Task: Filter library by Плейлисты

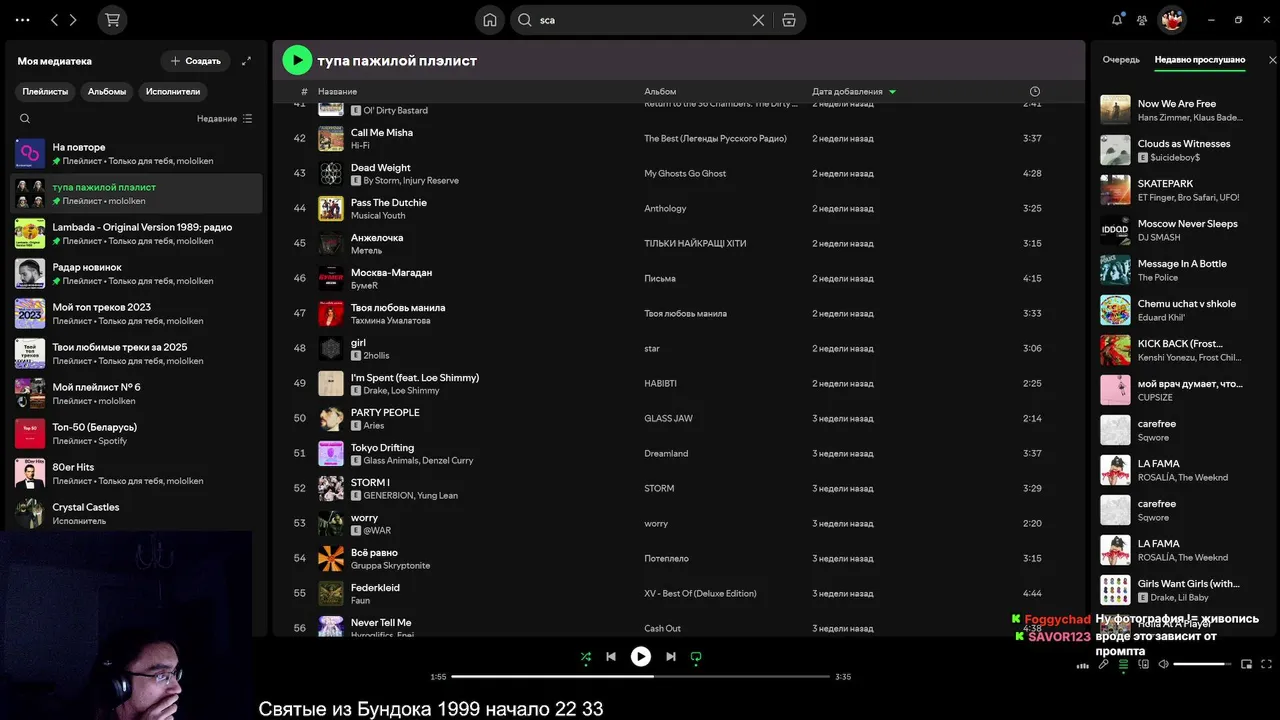Action: pyautogui.click(x=45, y=91)
